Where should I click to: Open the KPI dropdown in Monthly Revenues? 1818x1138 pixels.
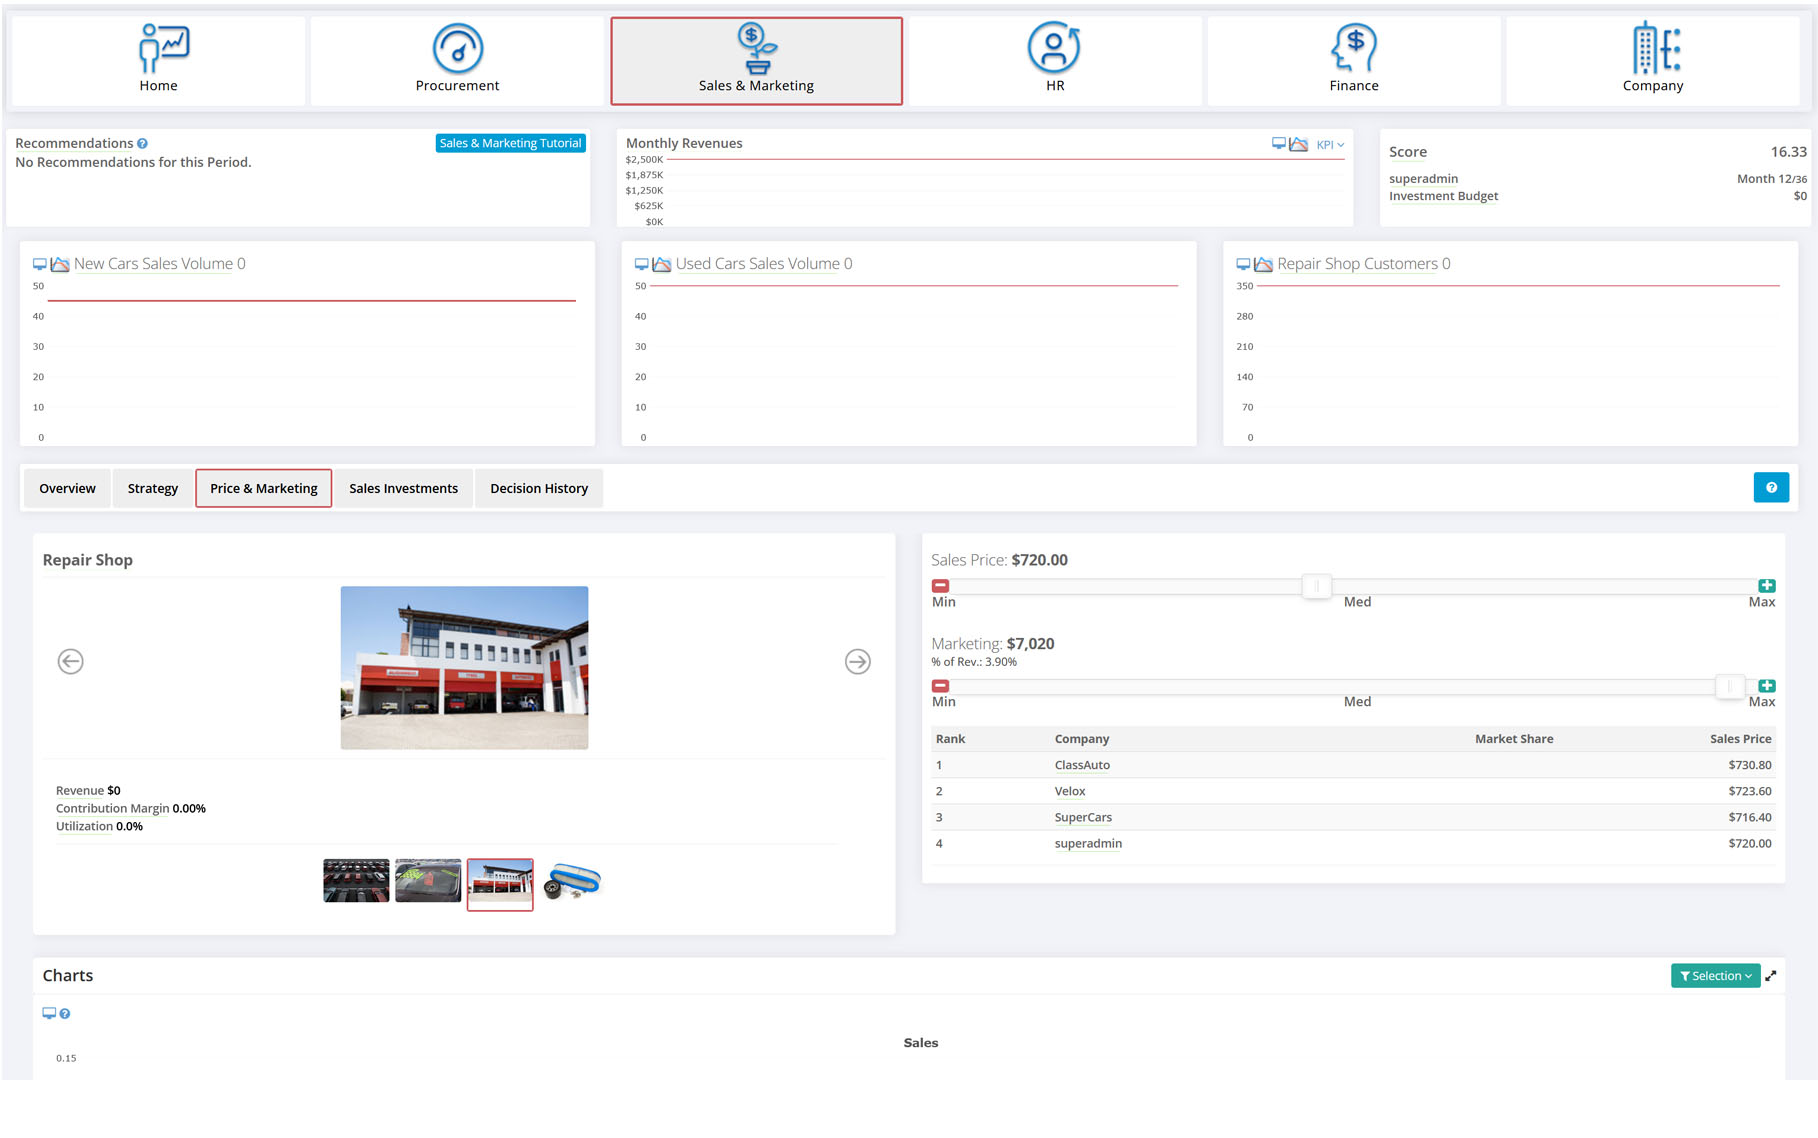pyautogui.click(x=1330, y=145)
